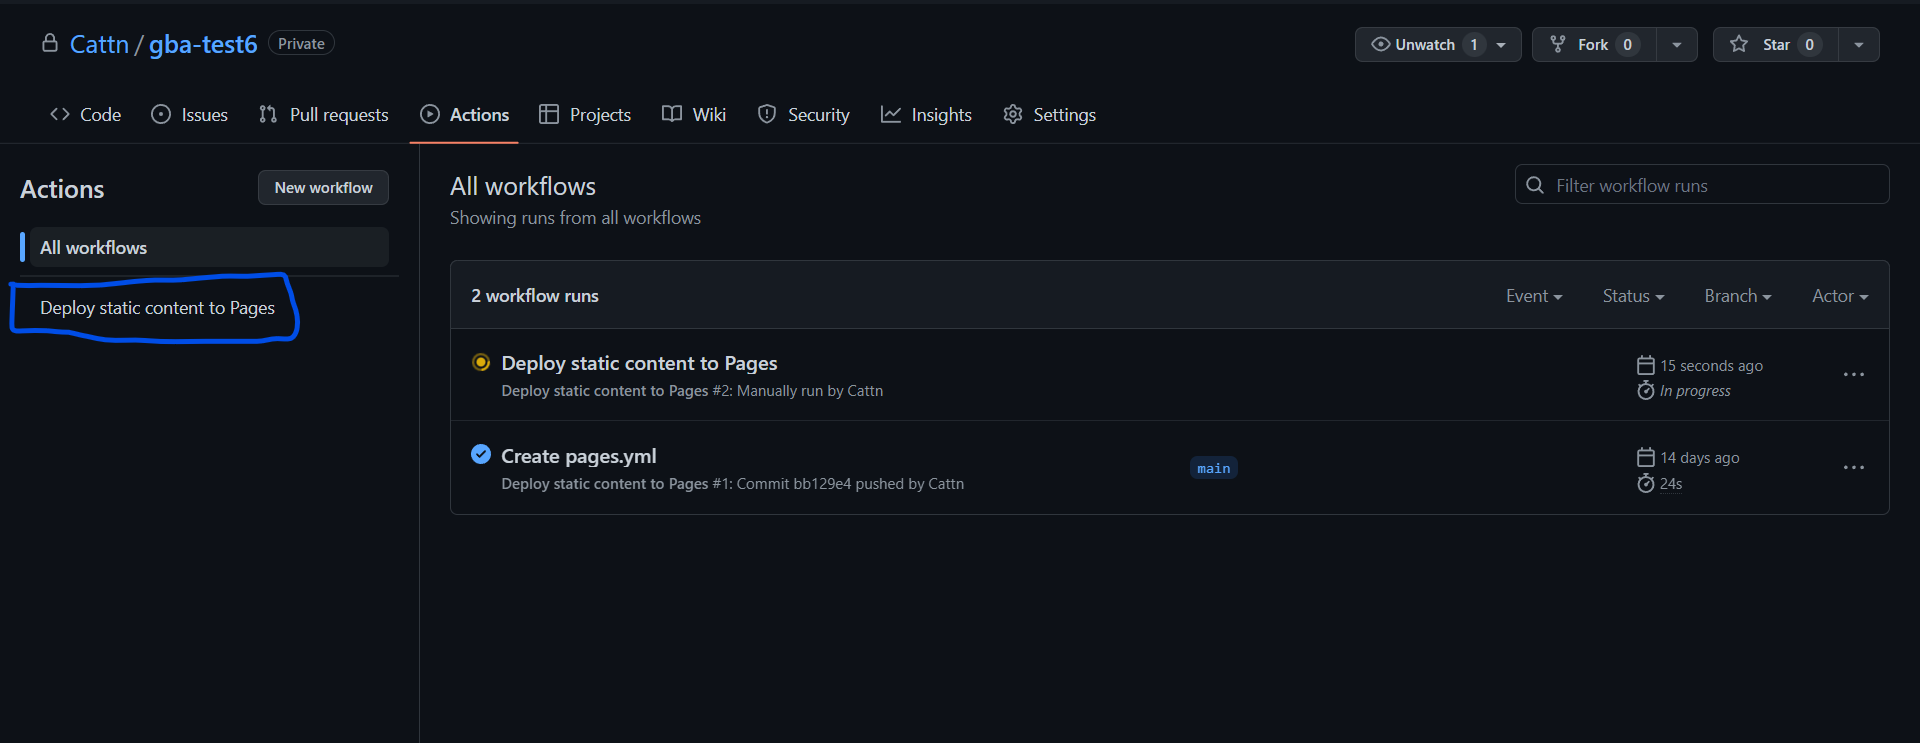Switch to the Pull requests tab
This screenshot has width=1920, height=743.
[x=324, y=115]
